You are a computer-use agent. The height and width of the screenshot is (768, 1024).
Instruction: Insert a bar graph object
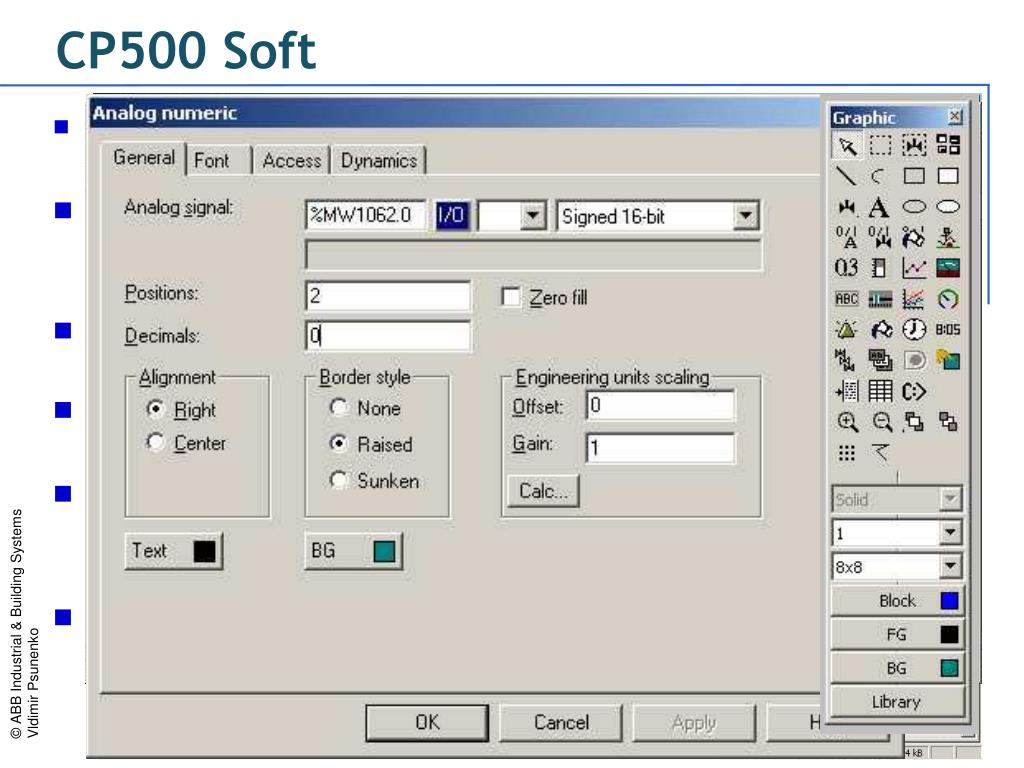[x=879, y=268]
